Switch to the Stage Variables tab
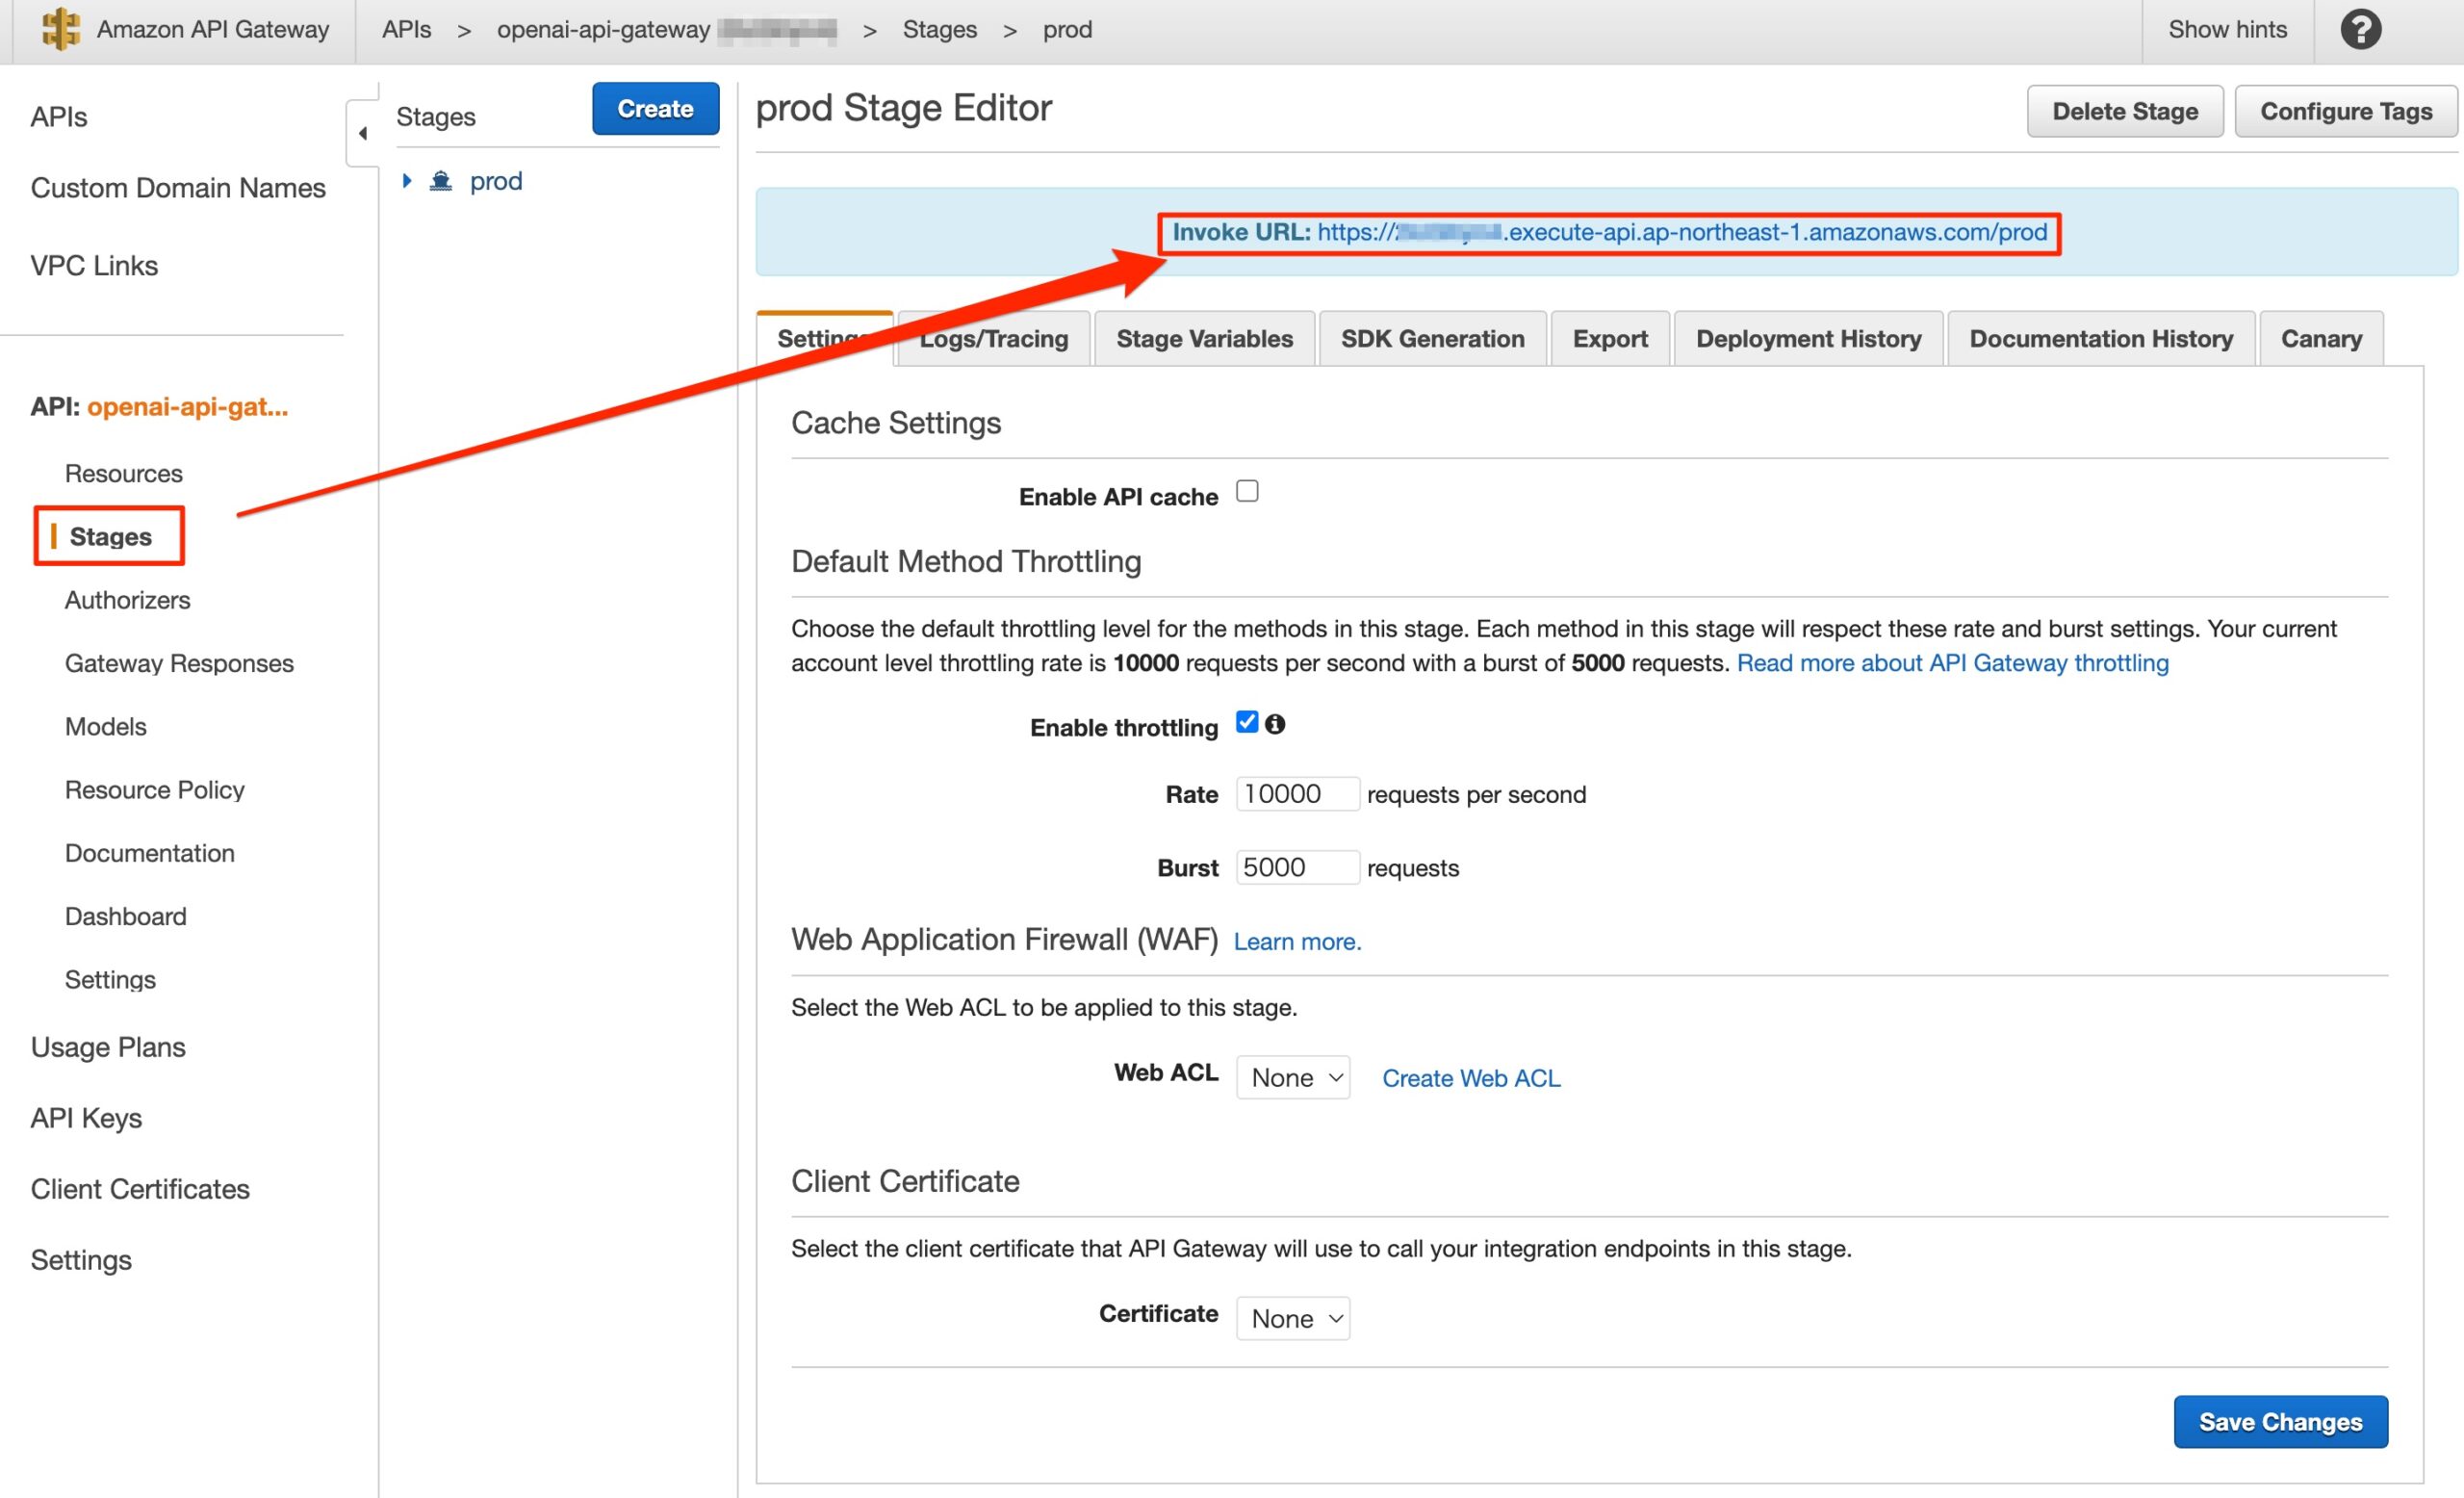Screen dimensions: 2464x1498 pyautogui.click(x=1204, y=339)
